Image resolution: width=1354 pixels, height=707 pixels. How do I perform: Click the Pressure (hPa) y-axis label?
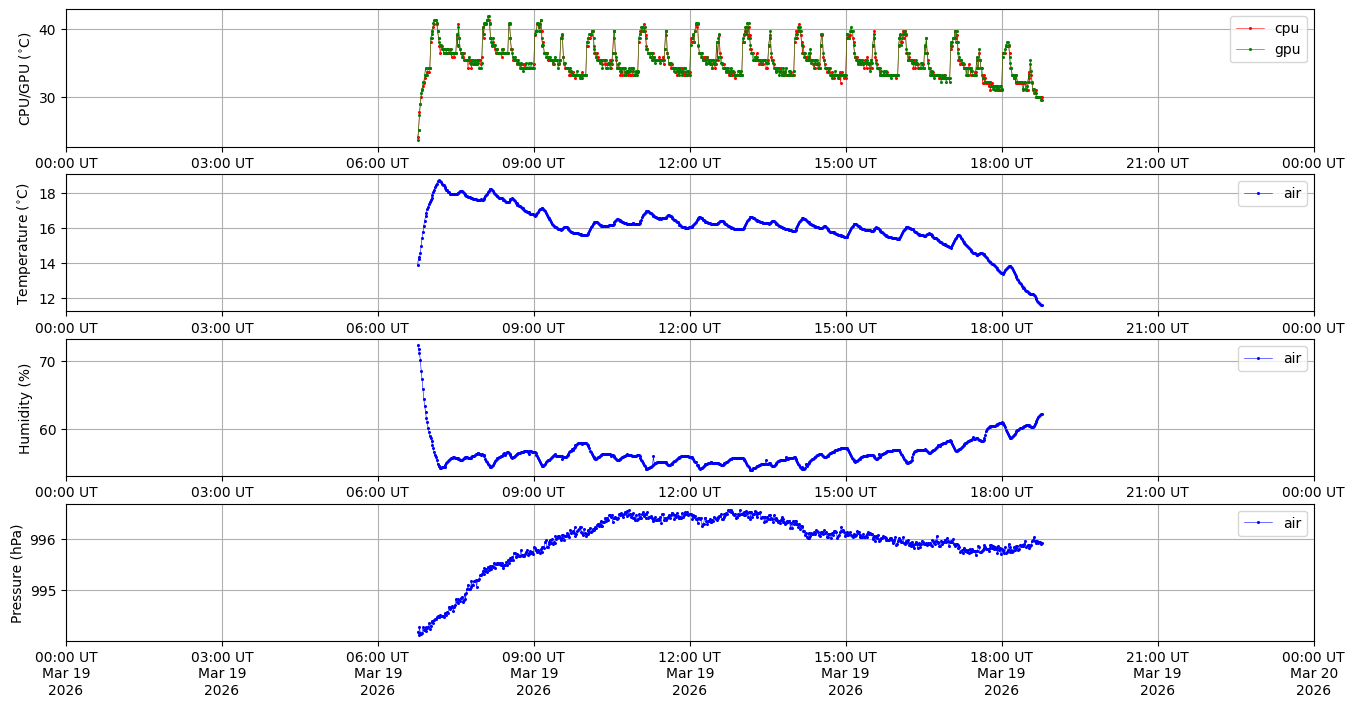point(17,573)
